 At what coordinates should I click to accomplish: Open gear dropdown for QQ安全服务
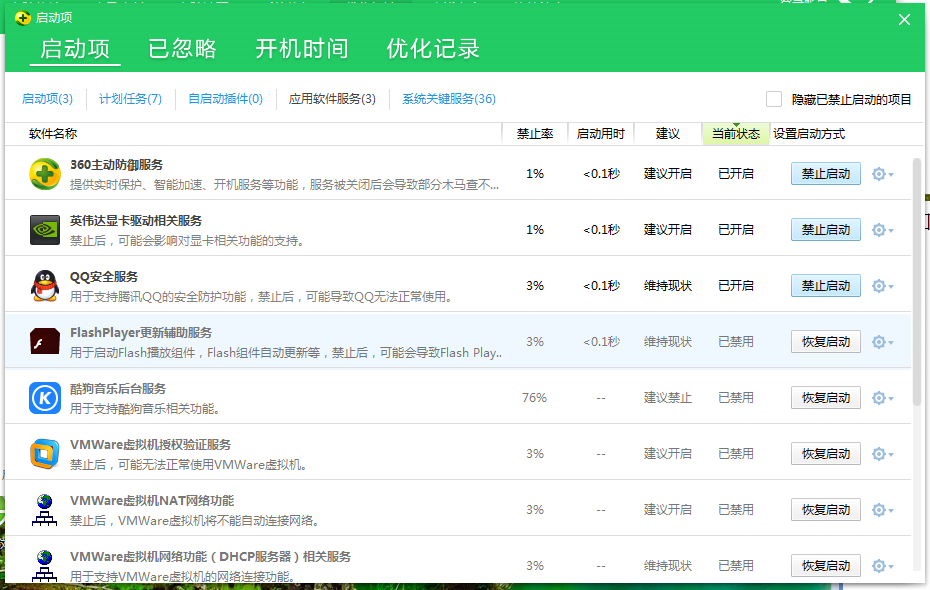point(882,286)
